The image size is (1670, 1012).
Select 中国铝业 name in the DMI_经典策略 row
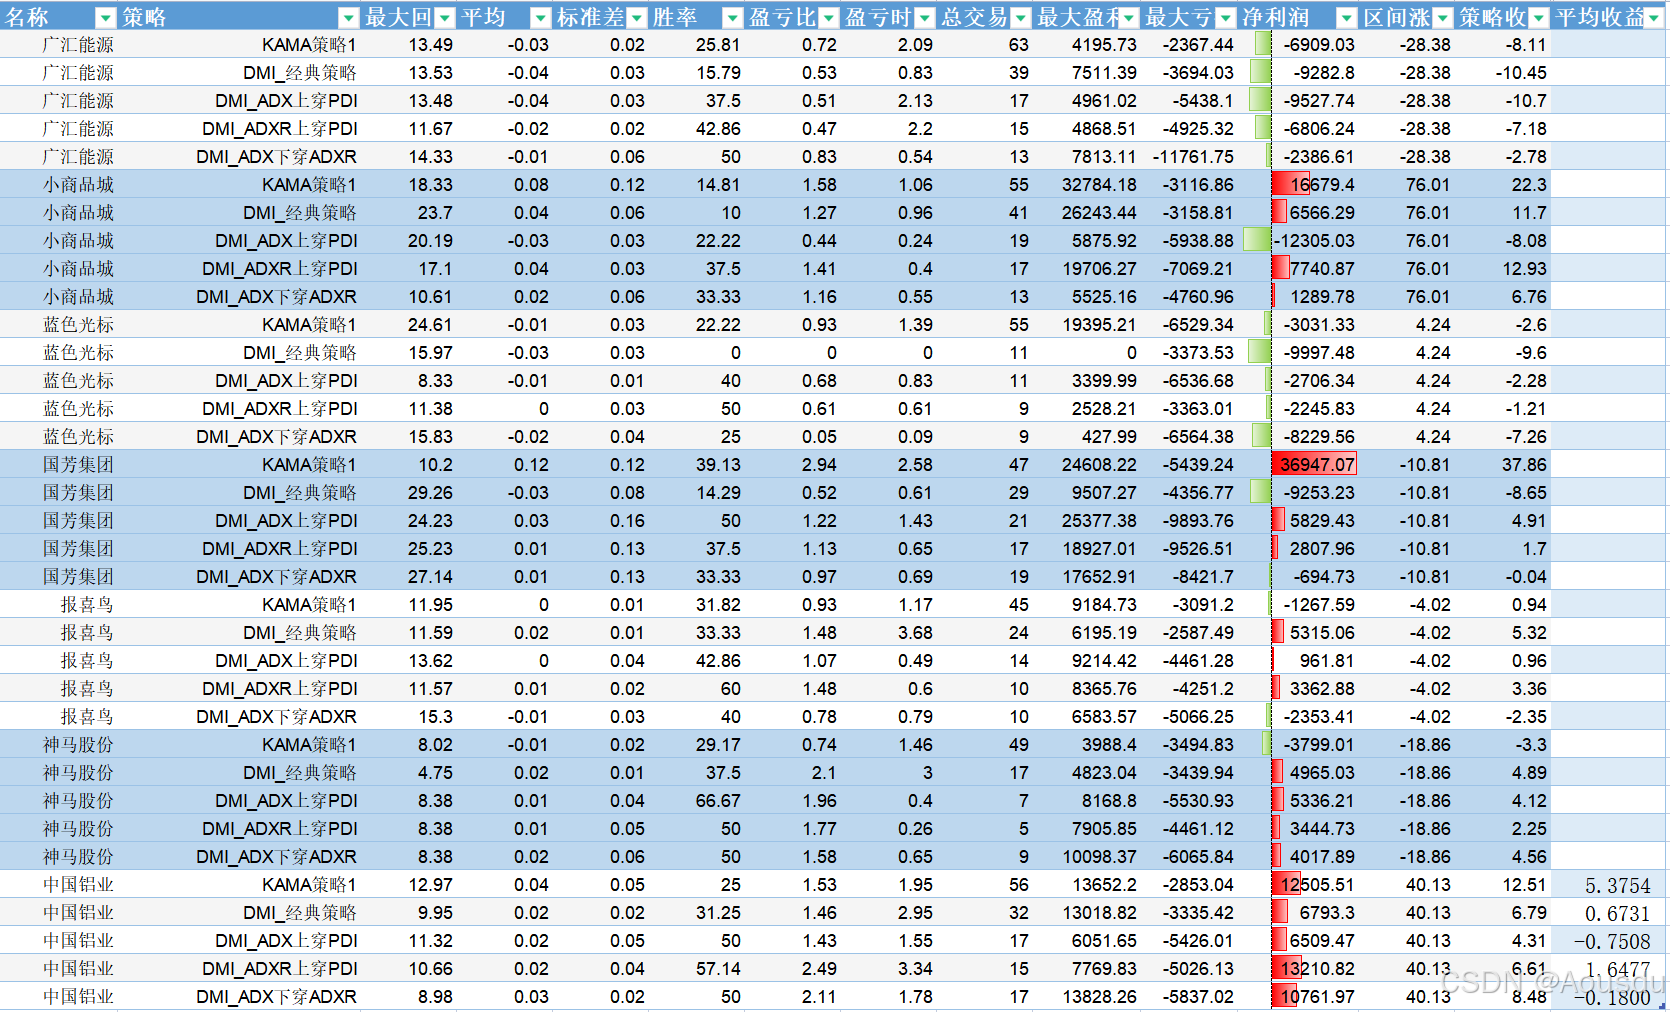pyautogui.click(x=59, y=913)
